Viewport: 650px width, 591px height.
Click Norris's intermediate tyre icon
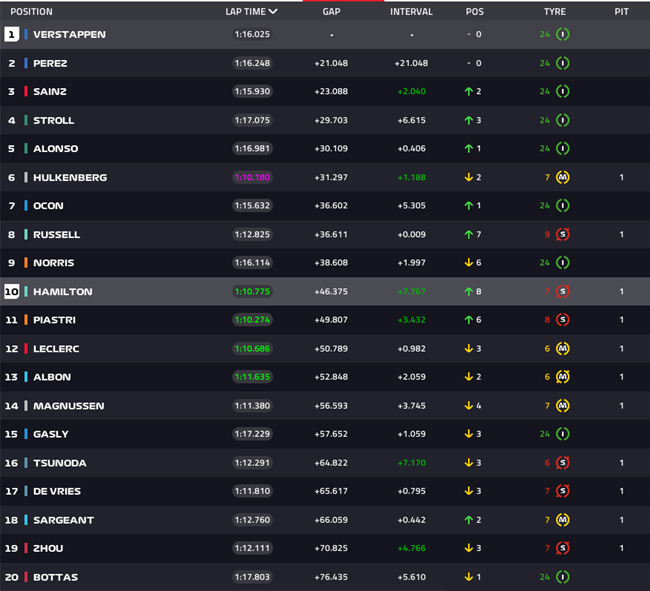point(563,263)
